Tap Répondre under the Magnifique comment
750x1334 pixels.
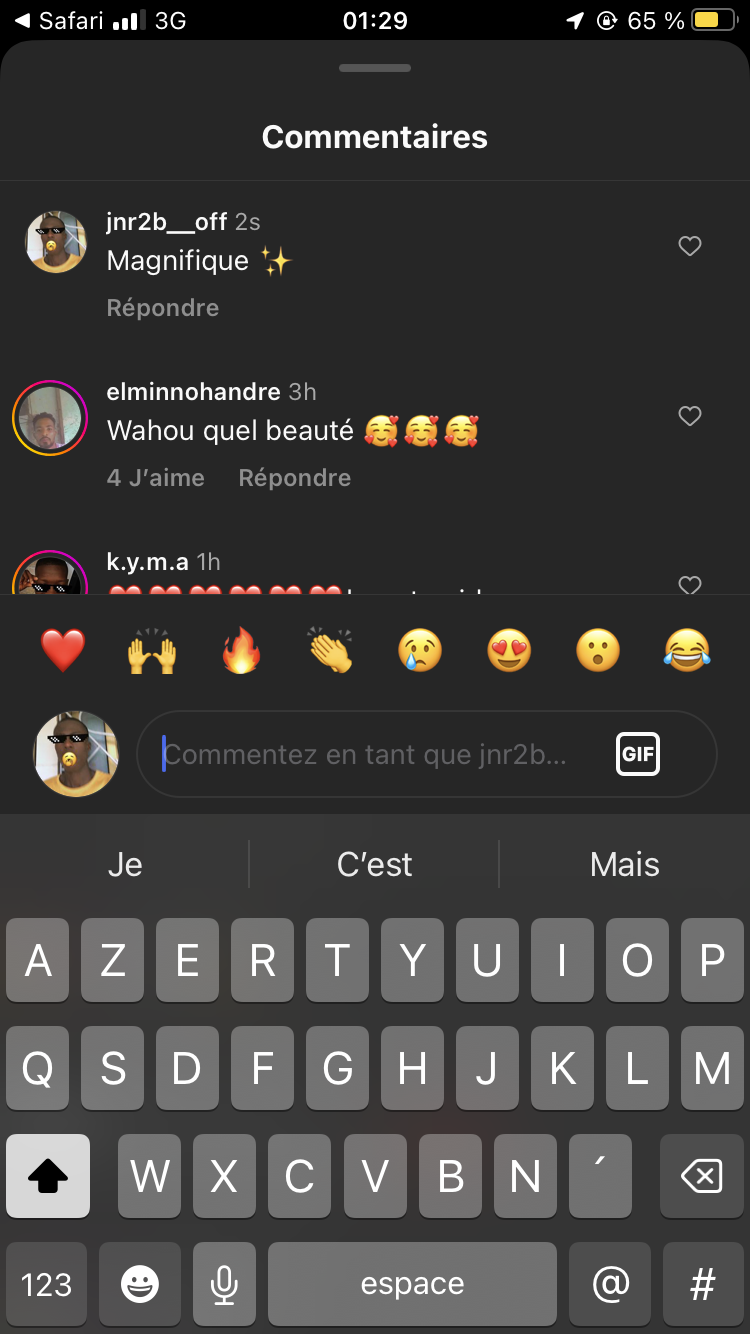coord(163,308)
